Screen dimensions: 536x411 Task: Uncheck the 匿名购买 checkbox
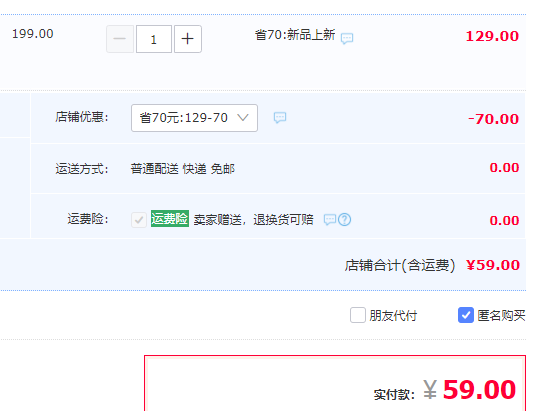click(x=466, y=315)
